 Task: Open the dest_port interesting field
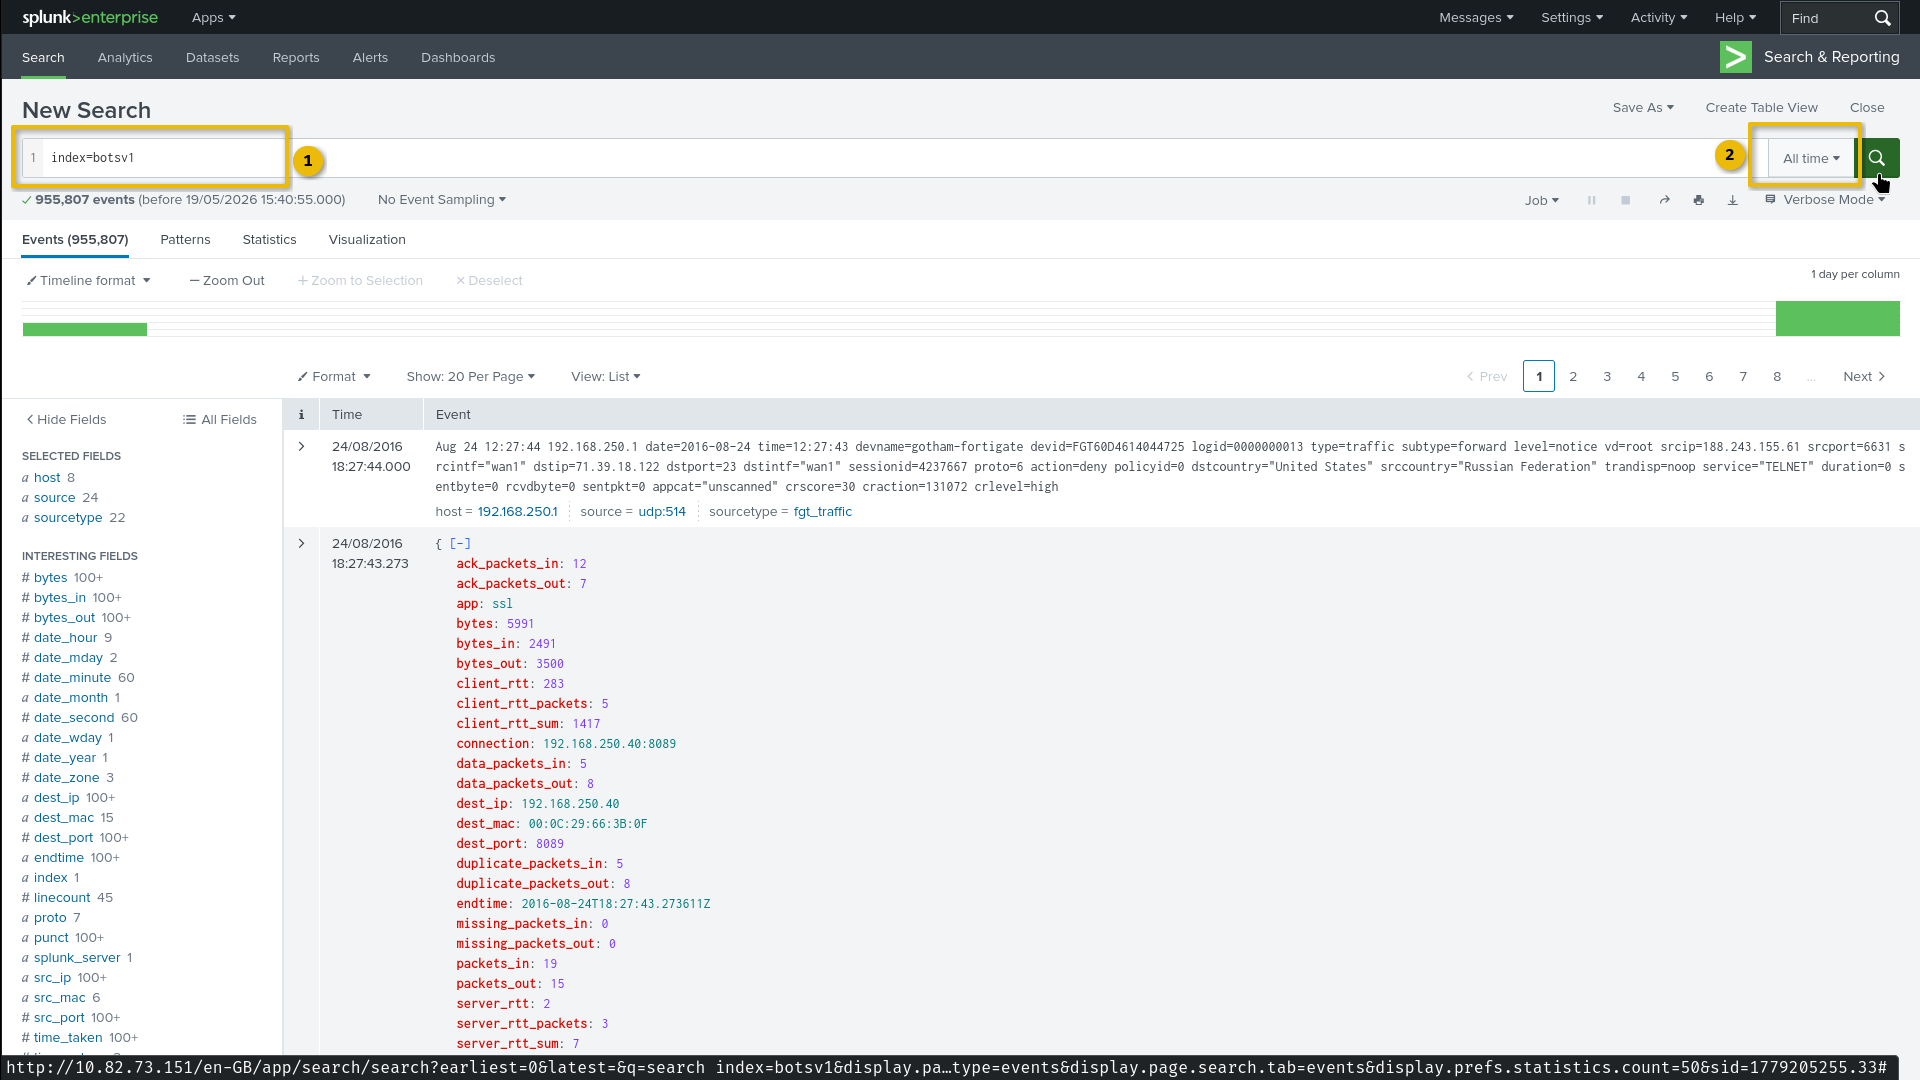(63, 838)
